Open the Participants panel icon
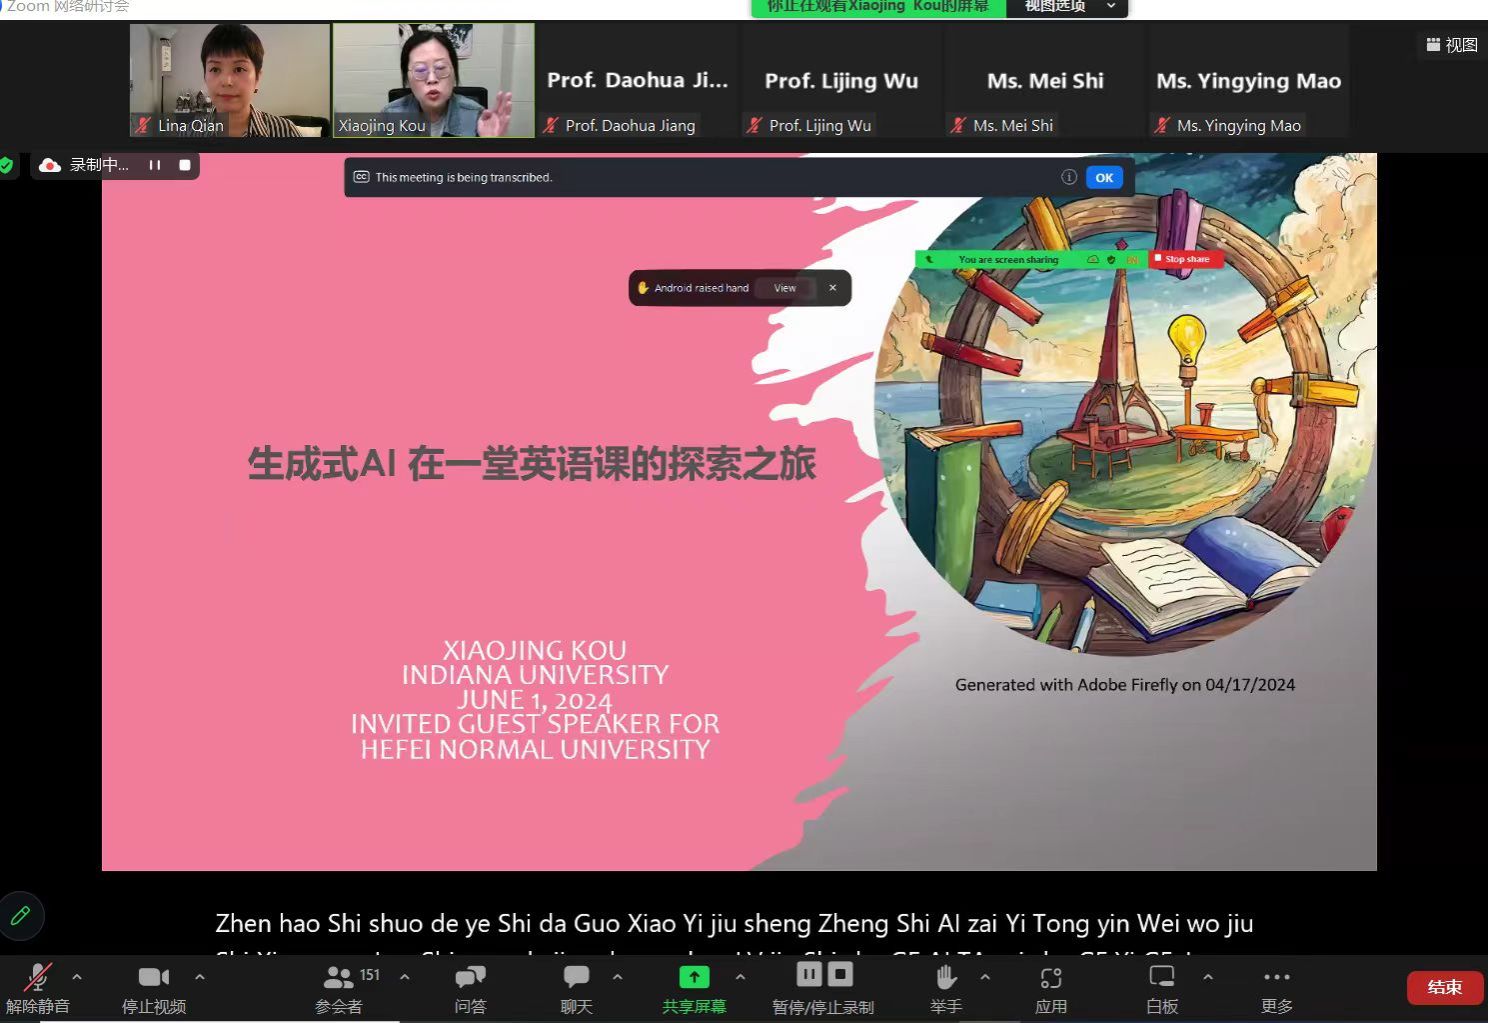 [338, 977]
